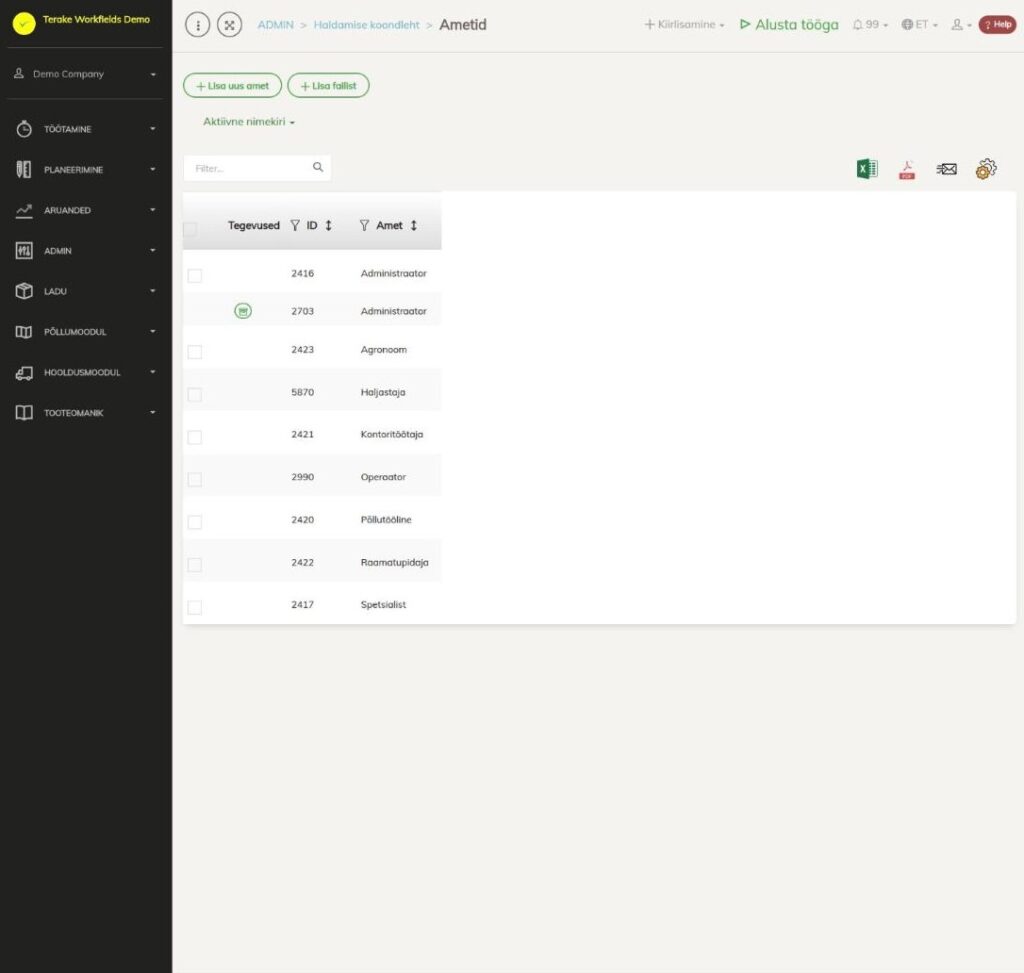The image size is (1024, 973).
Task: Expand the PLANEERIMINE sidebar section
Action: pyautogui.click(x=86, y=170)
